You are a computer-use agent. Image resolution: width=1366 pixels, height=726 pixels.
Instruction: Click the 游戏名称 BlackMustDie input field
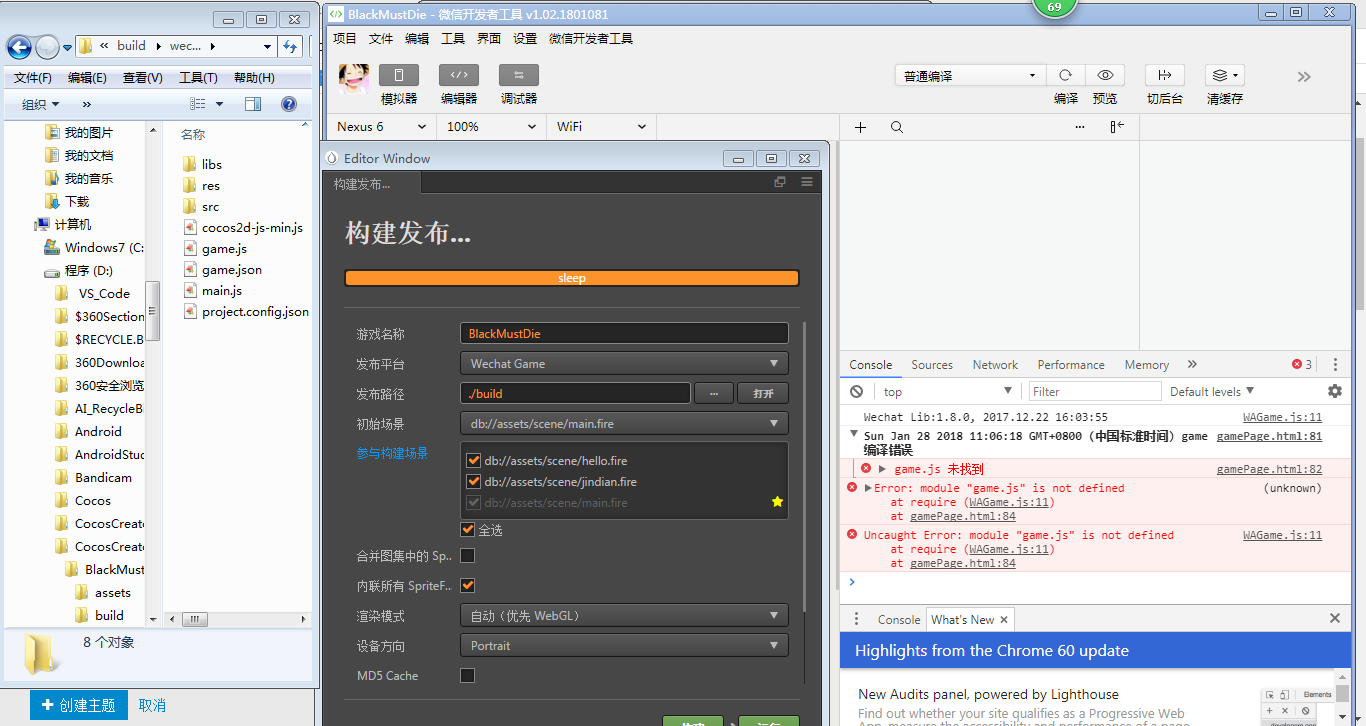pos(624,334)
